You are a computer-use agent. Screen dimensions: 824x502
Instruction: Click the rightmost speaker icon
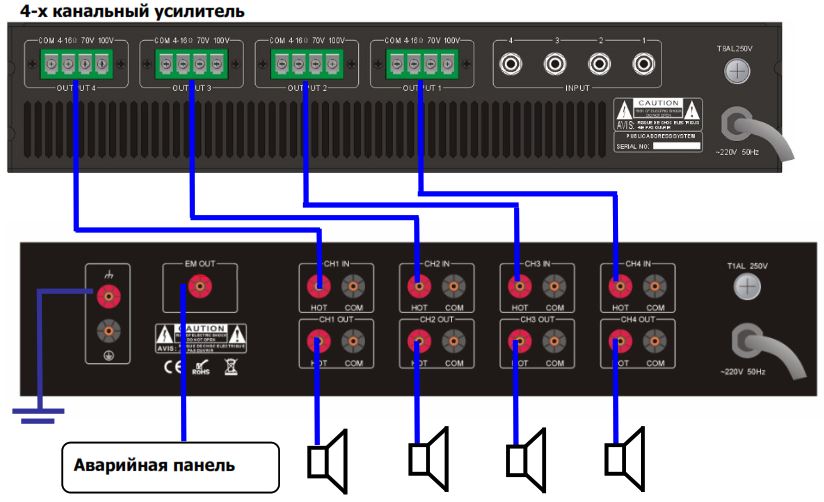coord(625,461)
